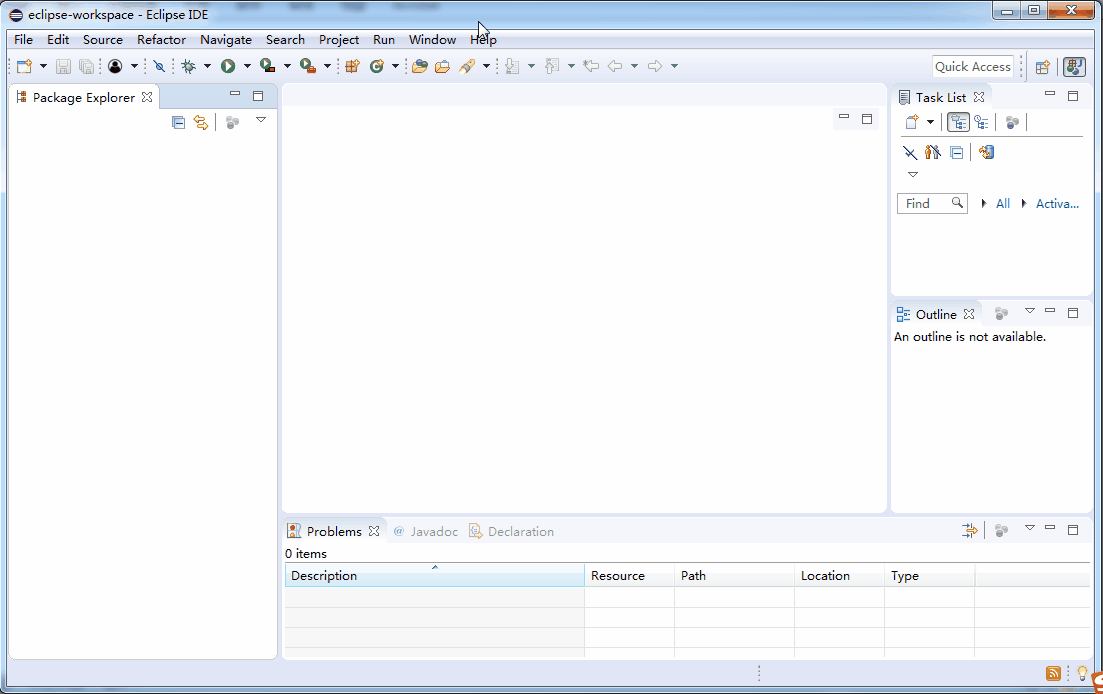Toggle Link with Editor in Package Explorer
The image size is (1103, 694).
[201, 122]
